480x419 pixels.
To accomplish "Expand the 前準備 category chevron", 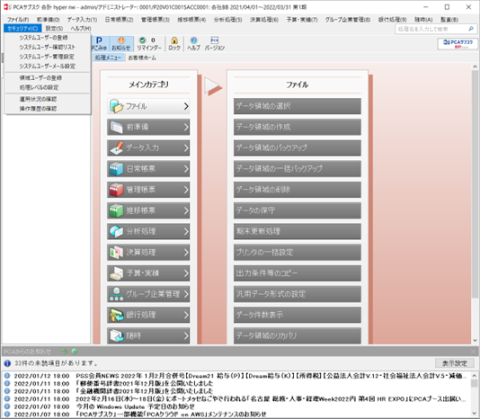I will (x=186, y=127).
